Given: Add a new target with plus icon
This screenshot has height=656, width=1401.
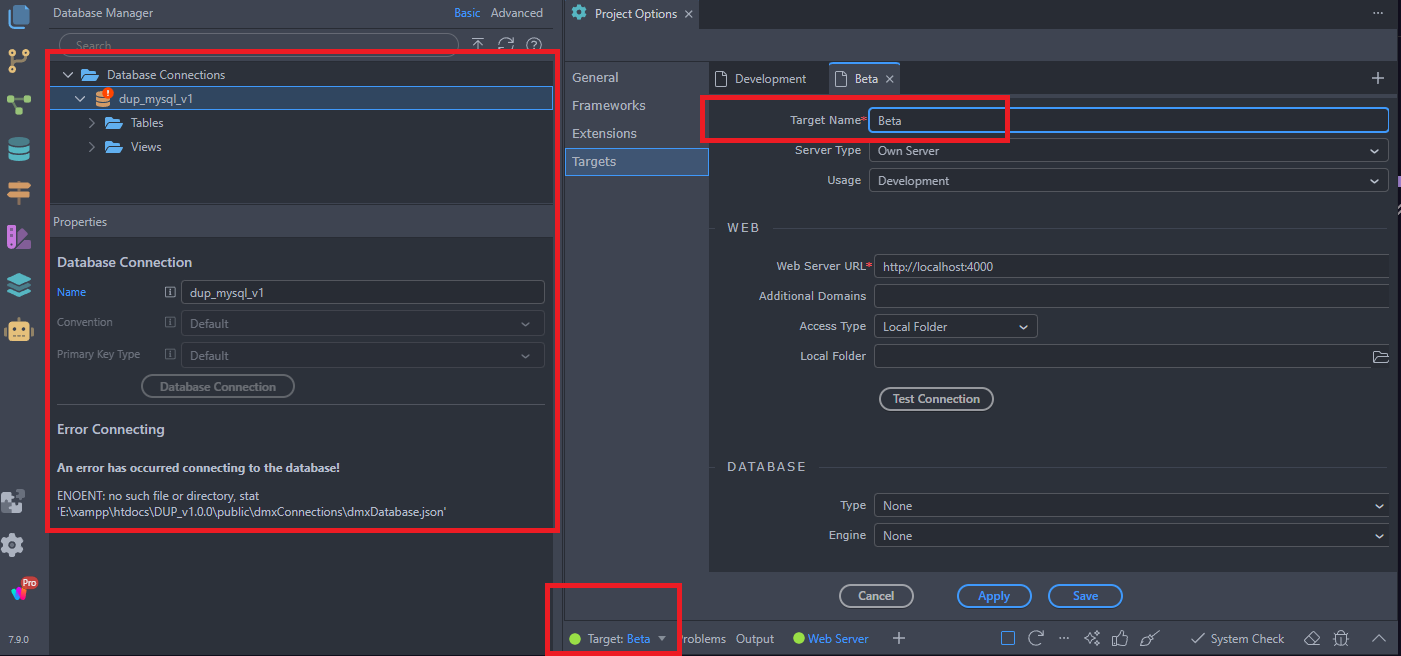Looking at the screenshot, I should point(1377,78).
